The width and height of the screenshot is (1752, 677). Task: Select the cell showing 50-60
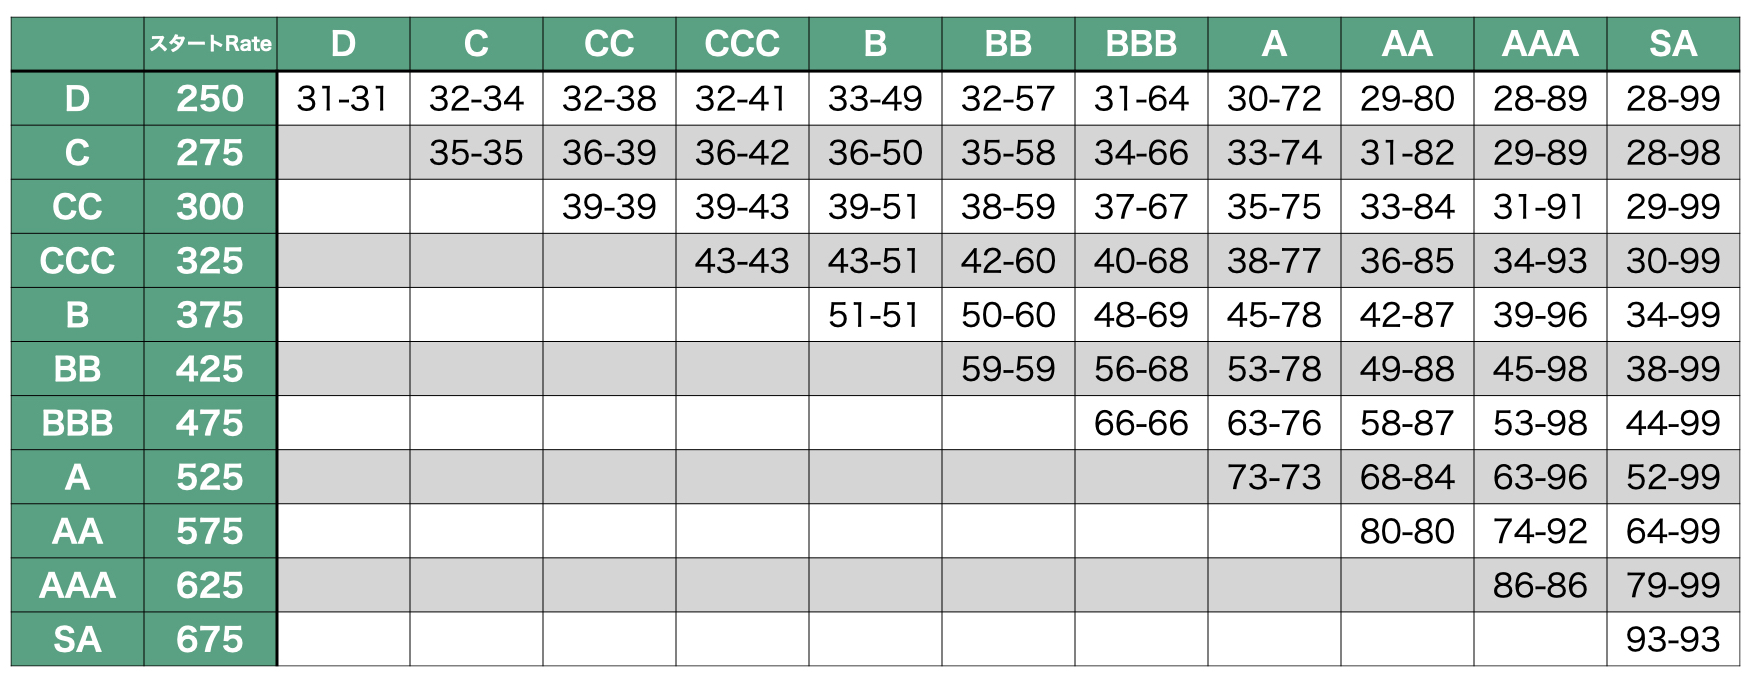pyautogui.click(x=1008, y=315)
